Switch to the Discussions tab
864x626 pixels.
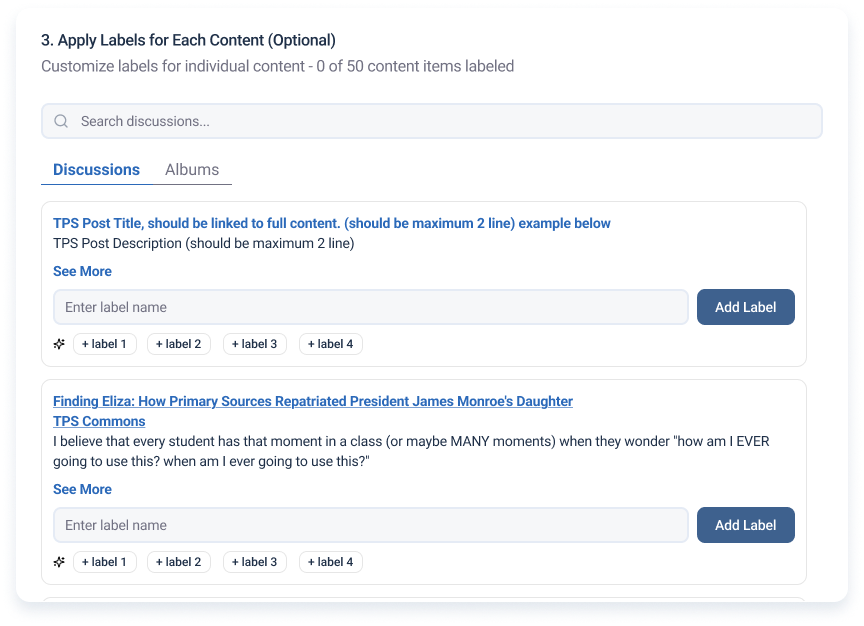[x=96, y=170]
